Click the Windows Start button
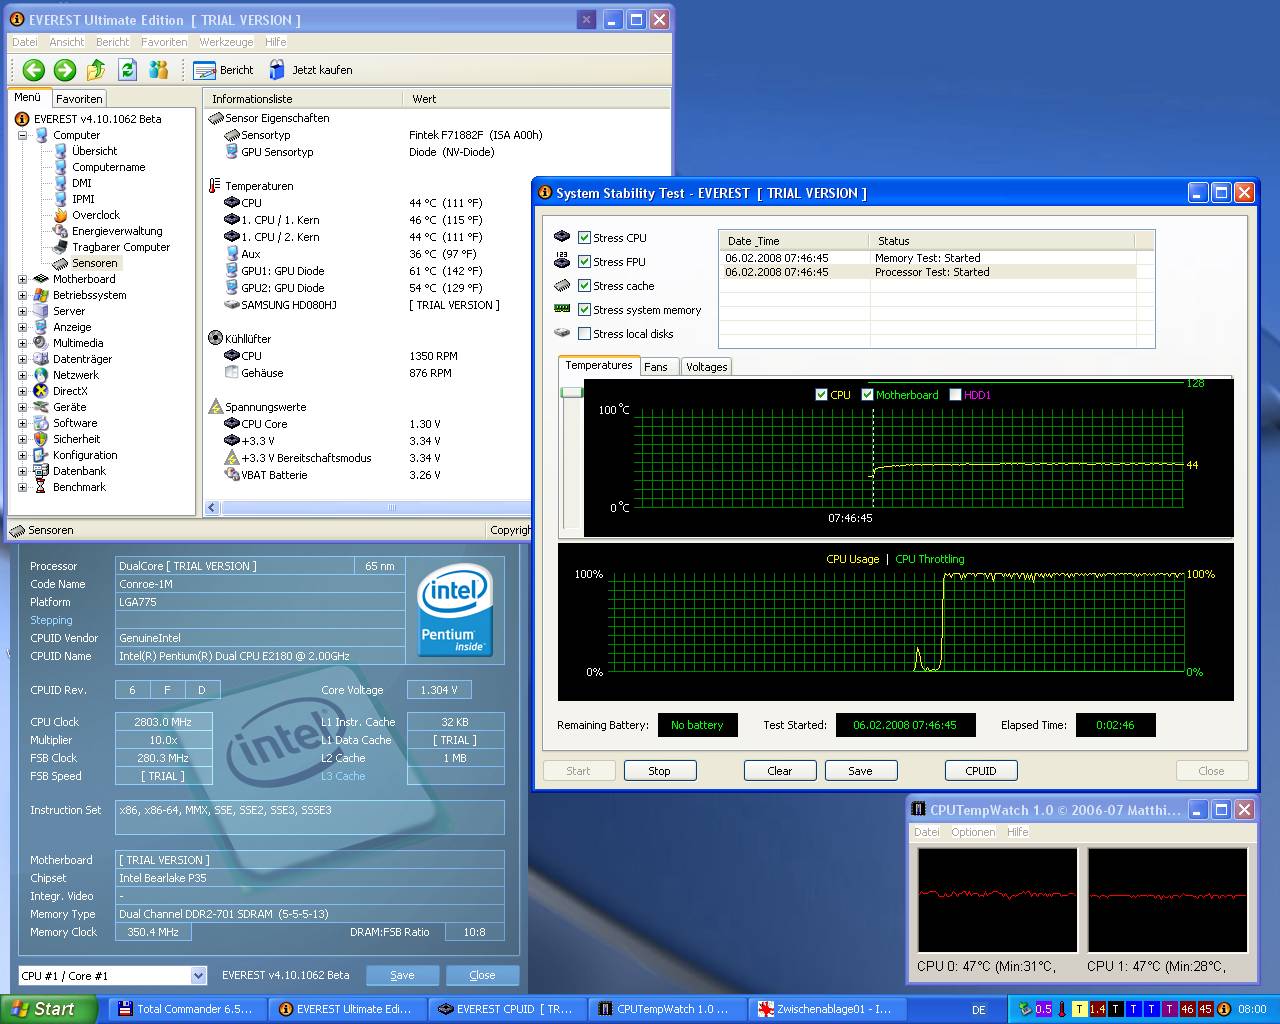Viewport: 1280px width, 1024px height. [x=49, y=1009]
